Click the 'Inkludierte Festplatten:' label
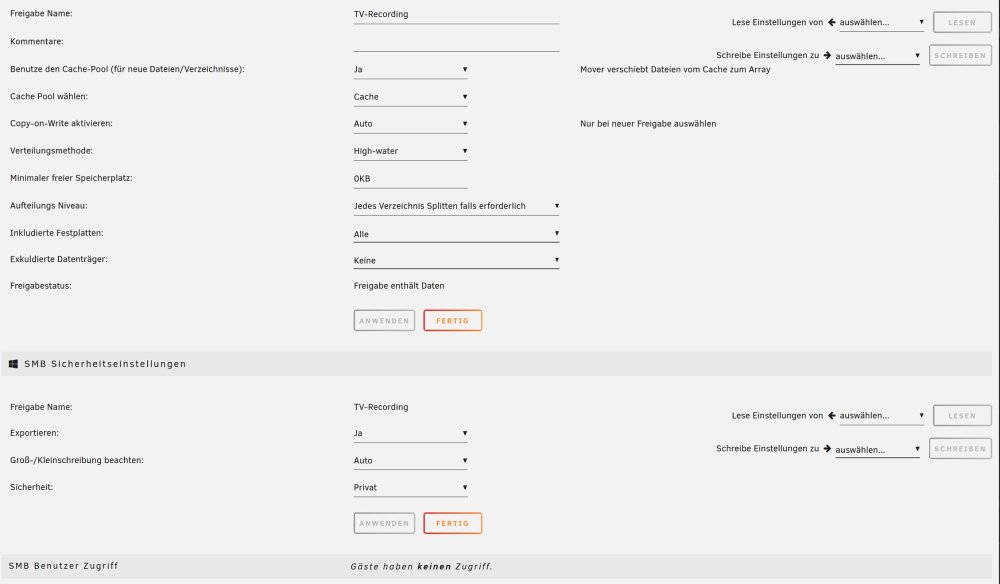 56,233
